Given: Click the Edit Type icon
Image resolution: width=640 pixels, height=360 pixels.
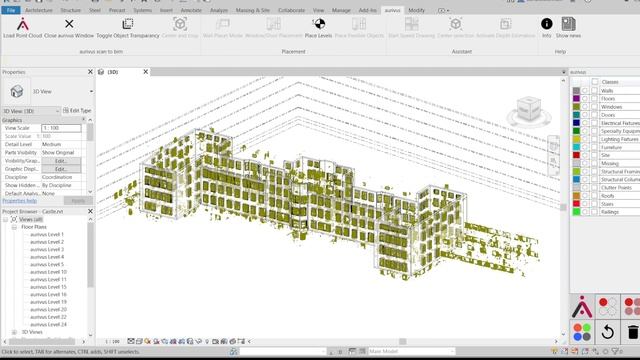Looking at the screenshot, I should click(x=66, y=111).
